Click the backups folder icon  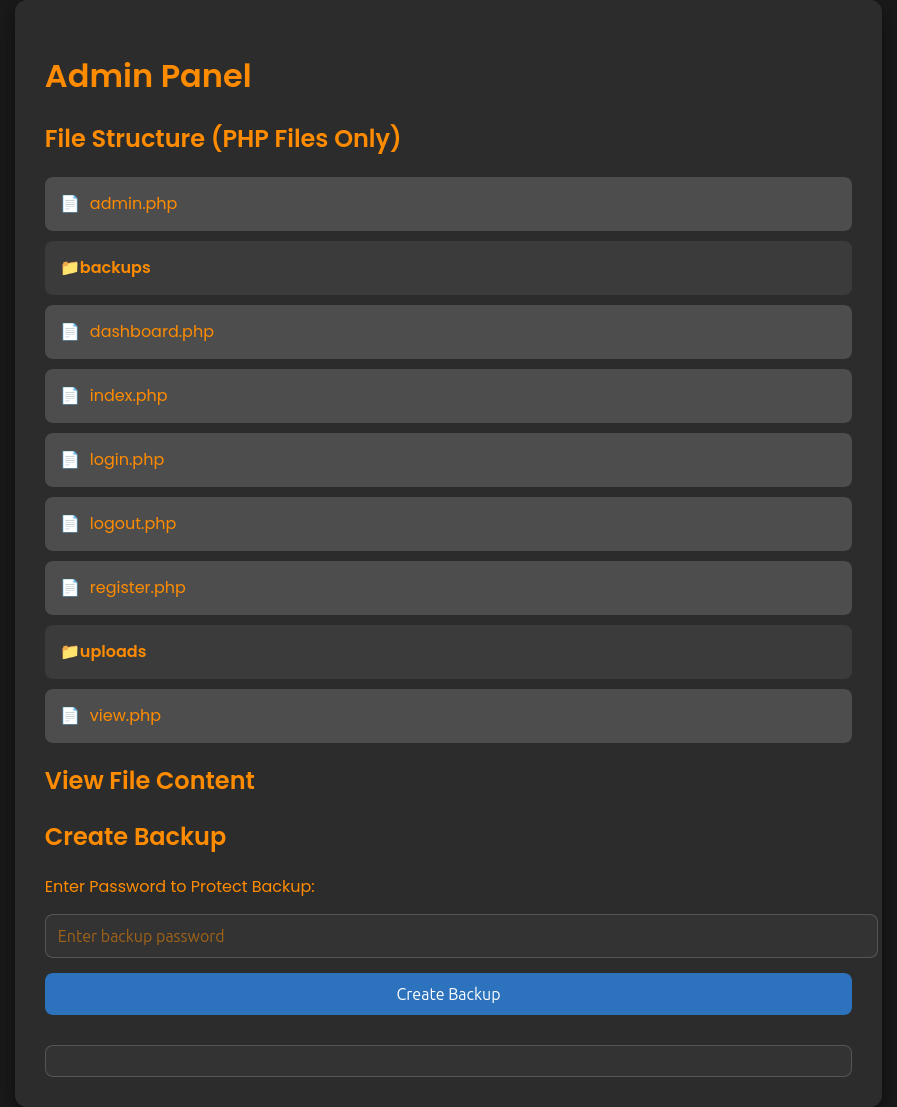69,268
